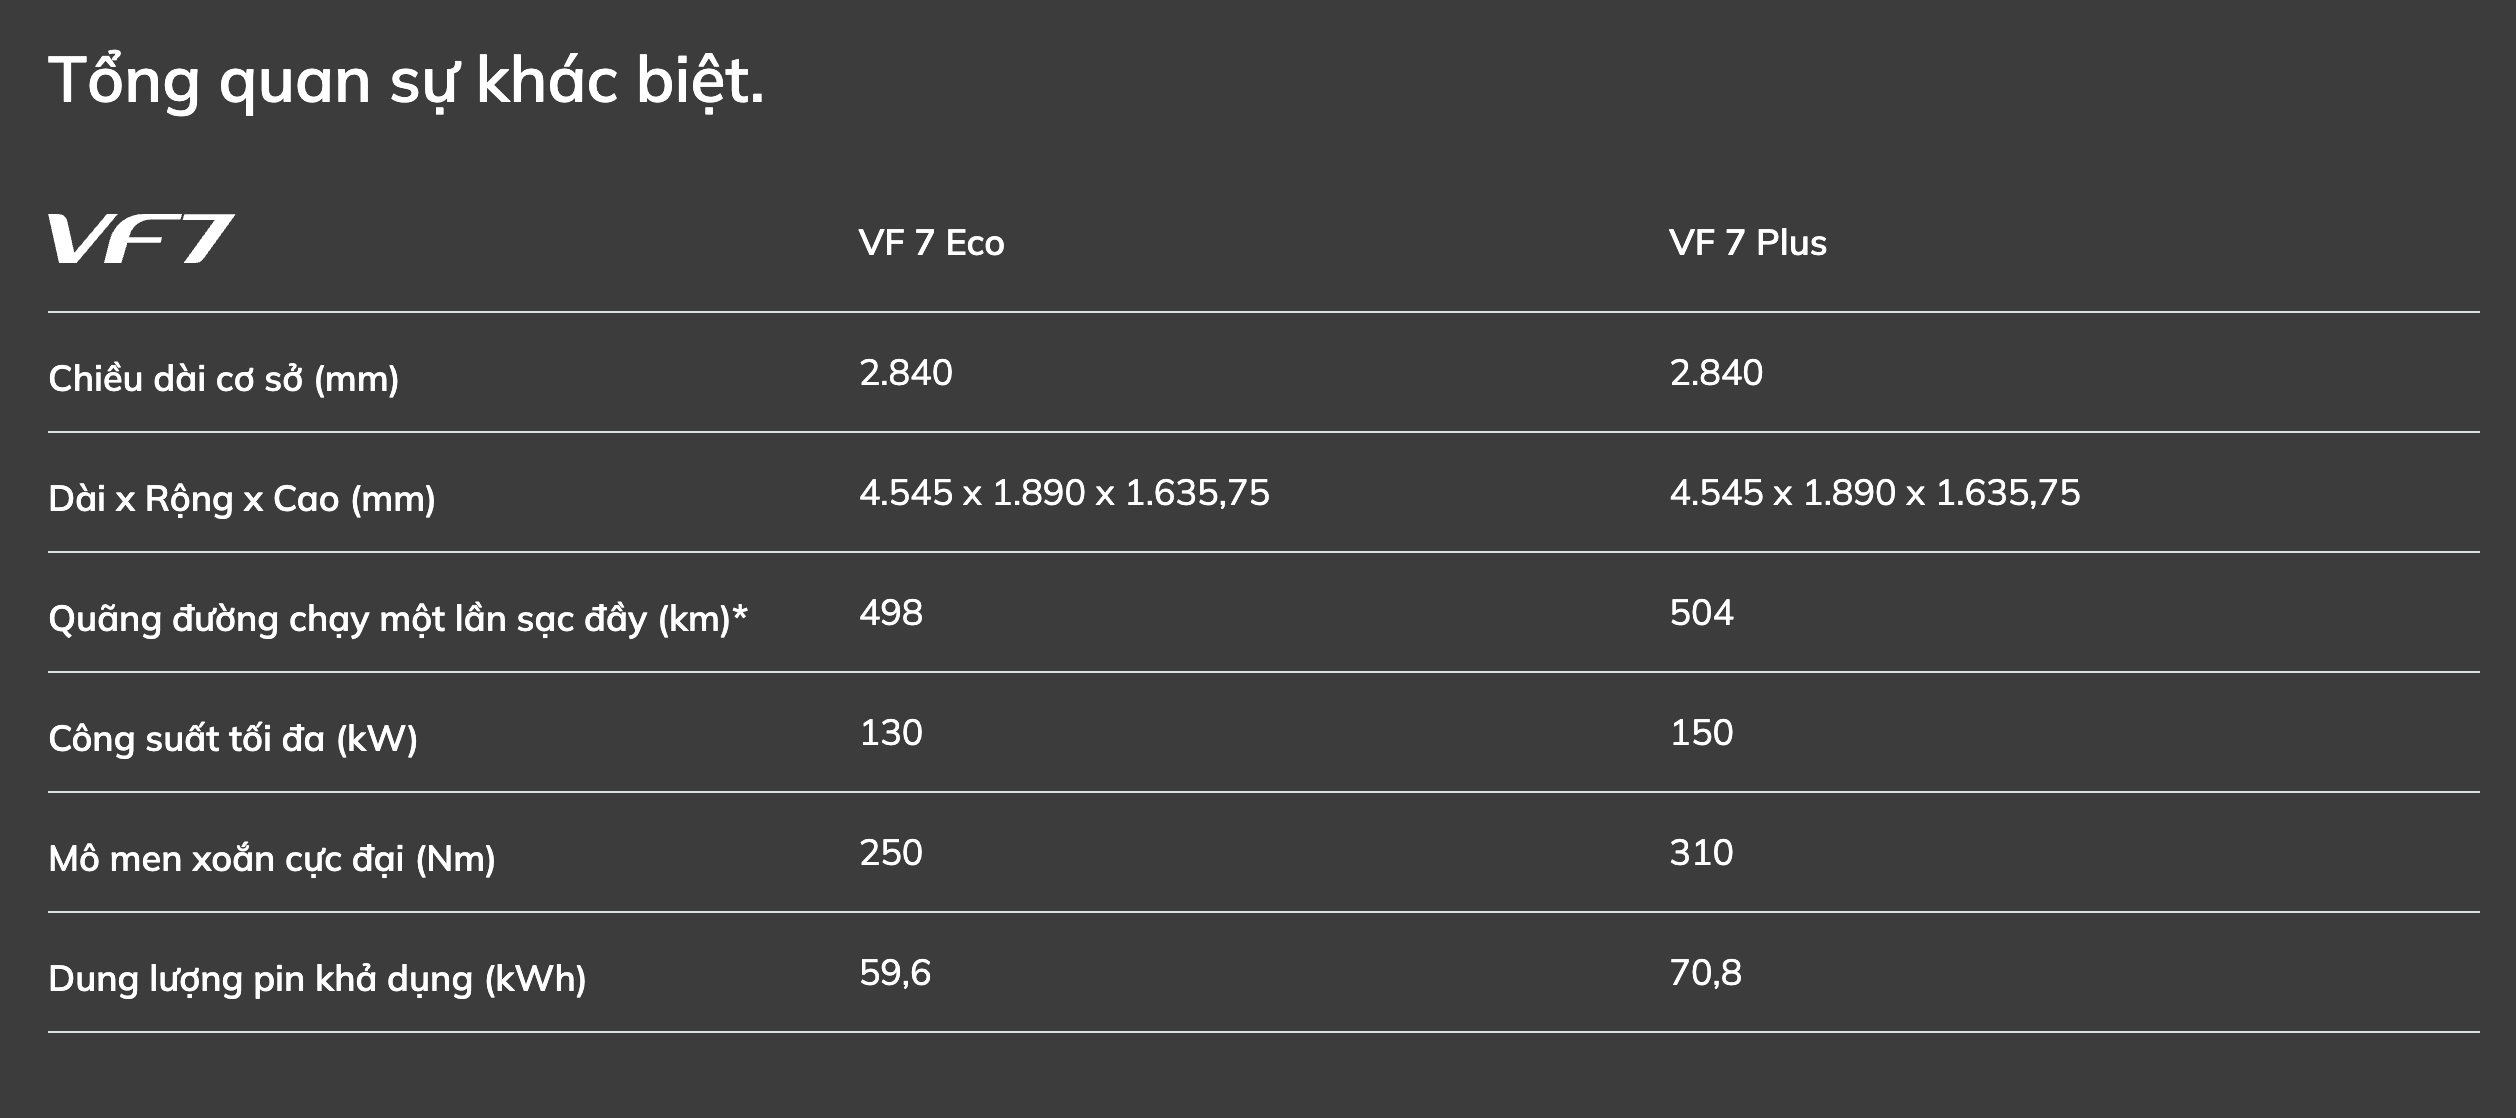The width and height of the screenshot is (2516, 1118).
Task: Click the VF 7 Plus dimensions value
Action: click(1874, 493)
